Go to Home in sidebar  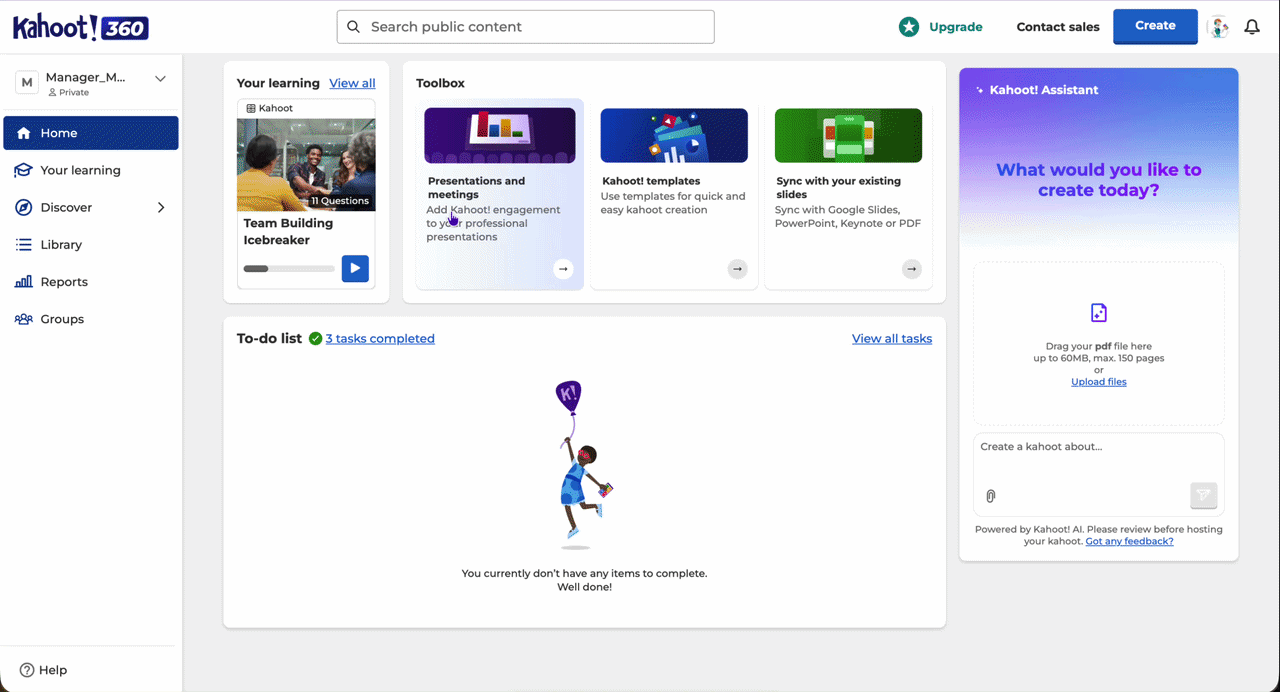pyautogui.click(x=90, y=133)
